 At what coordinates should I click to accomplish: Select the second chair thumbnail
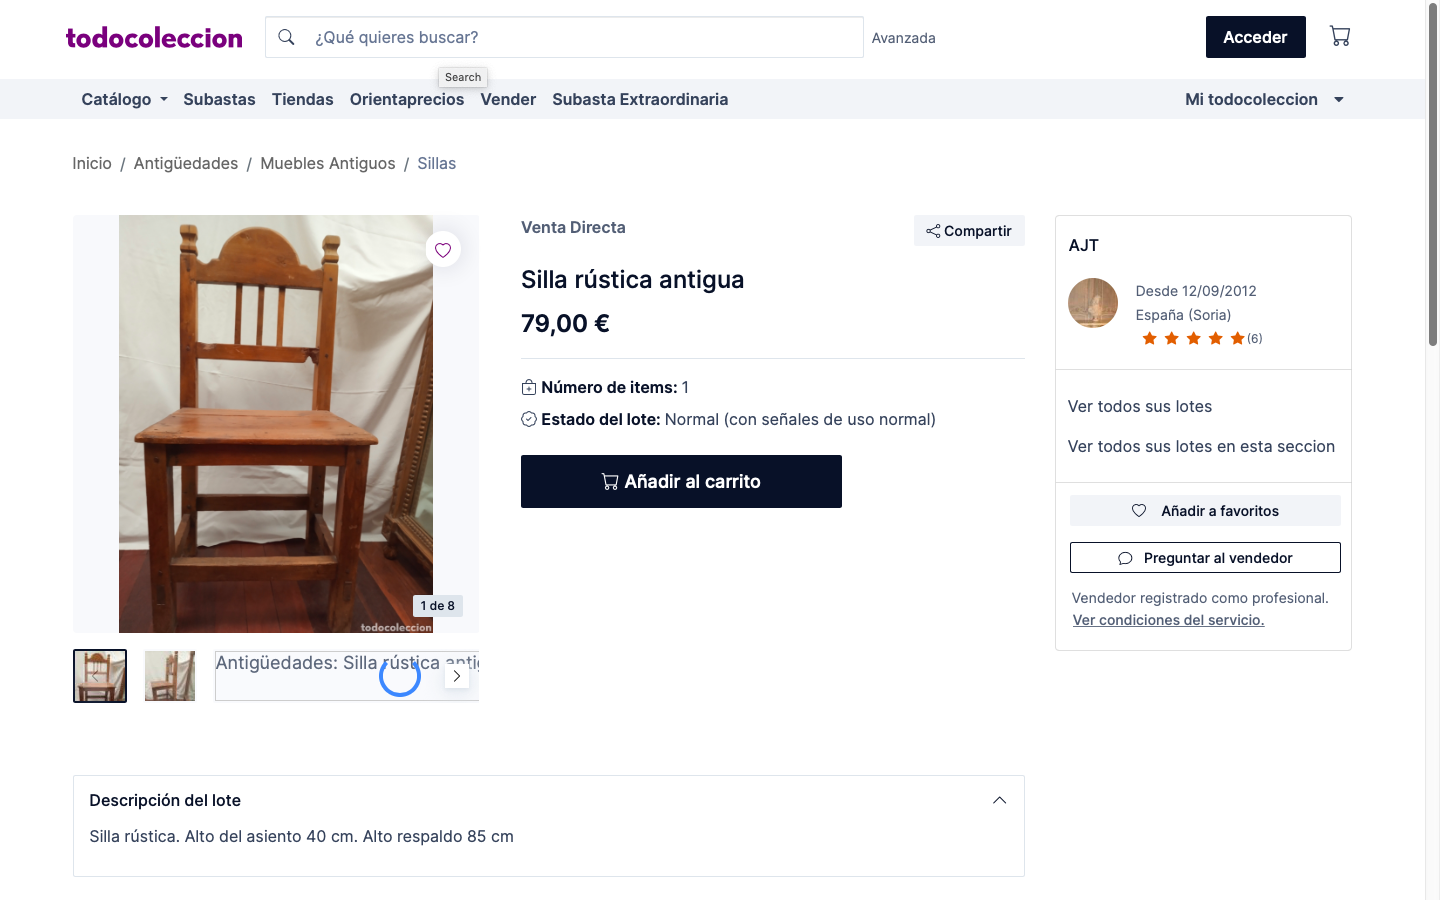point(170,676)
